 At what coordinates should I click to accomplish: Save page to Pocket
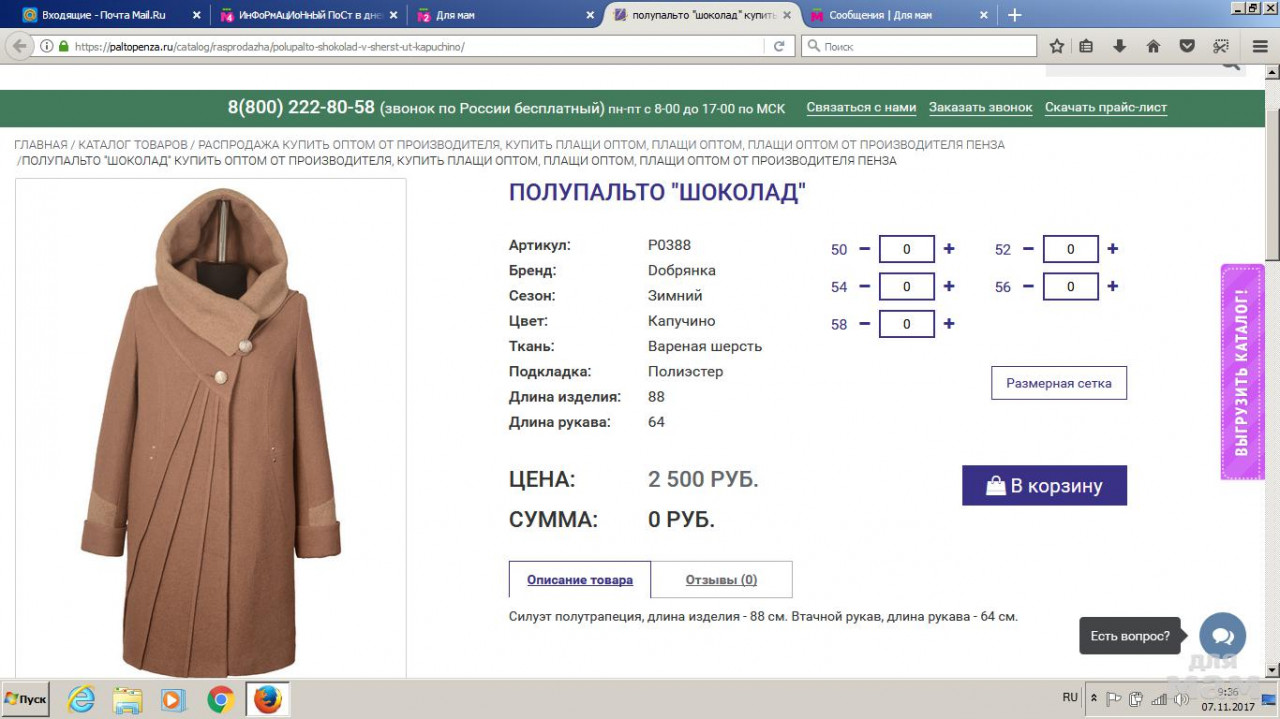pos(1187,46)
